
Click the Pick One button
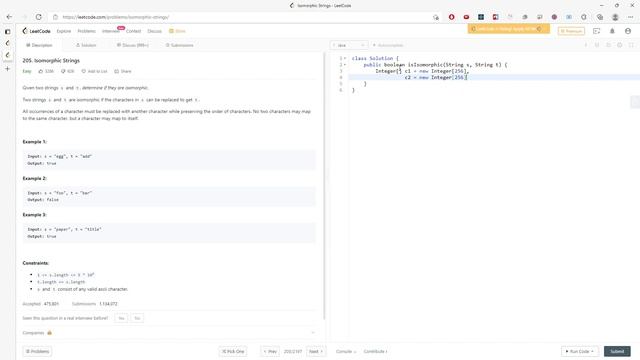(233, 351)
